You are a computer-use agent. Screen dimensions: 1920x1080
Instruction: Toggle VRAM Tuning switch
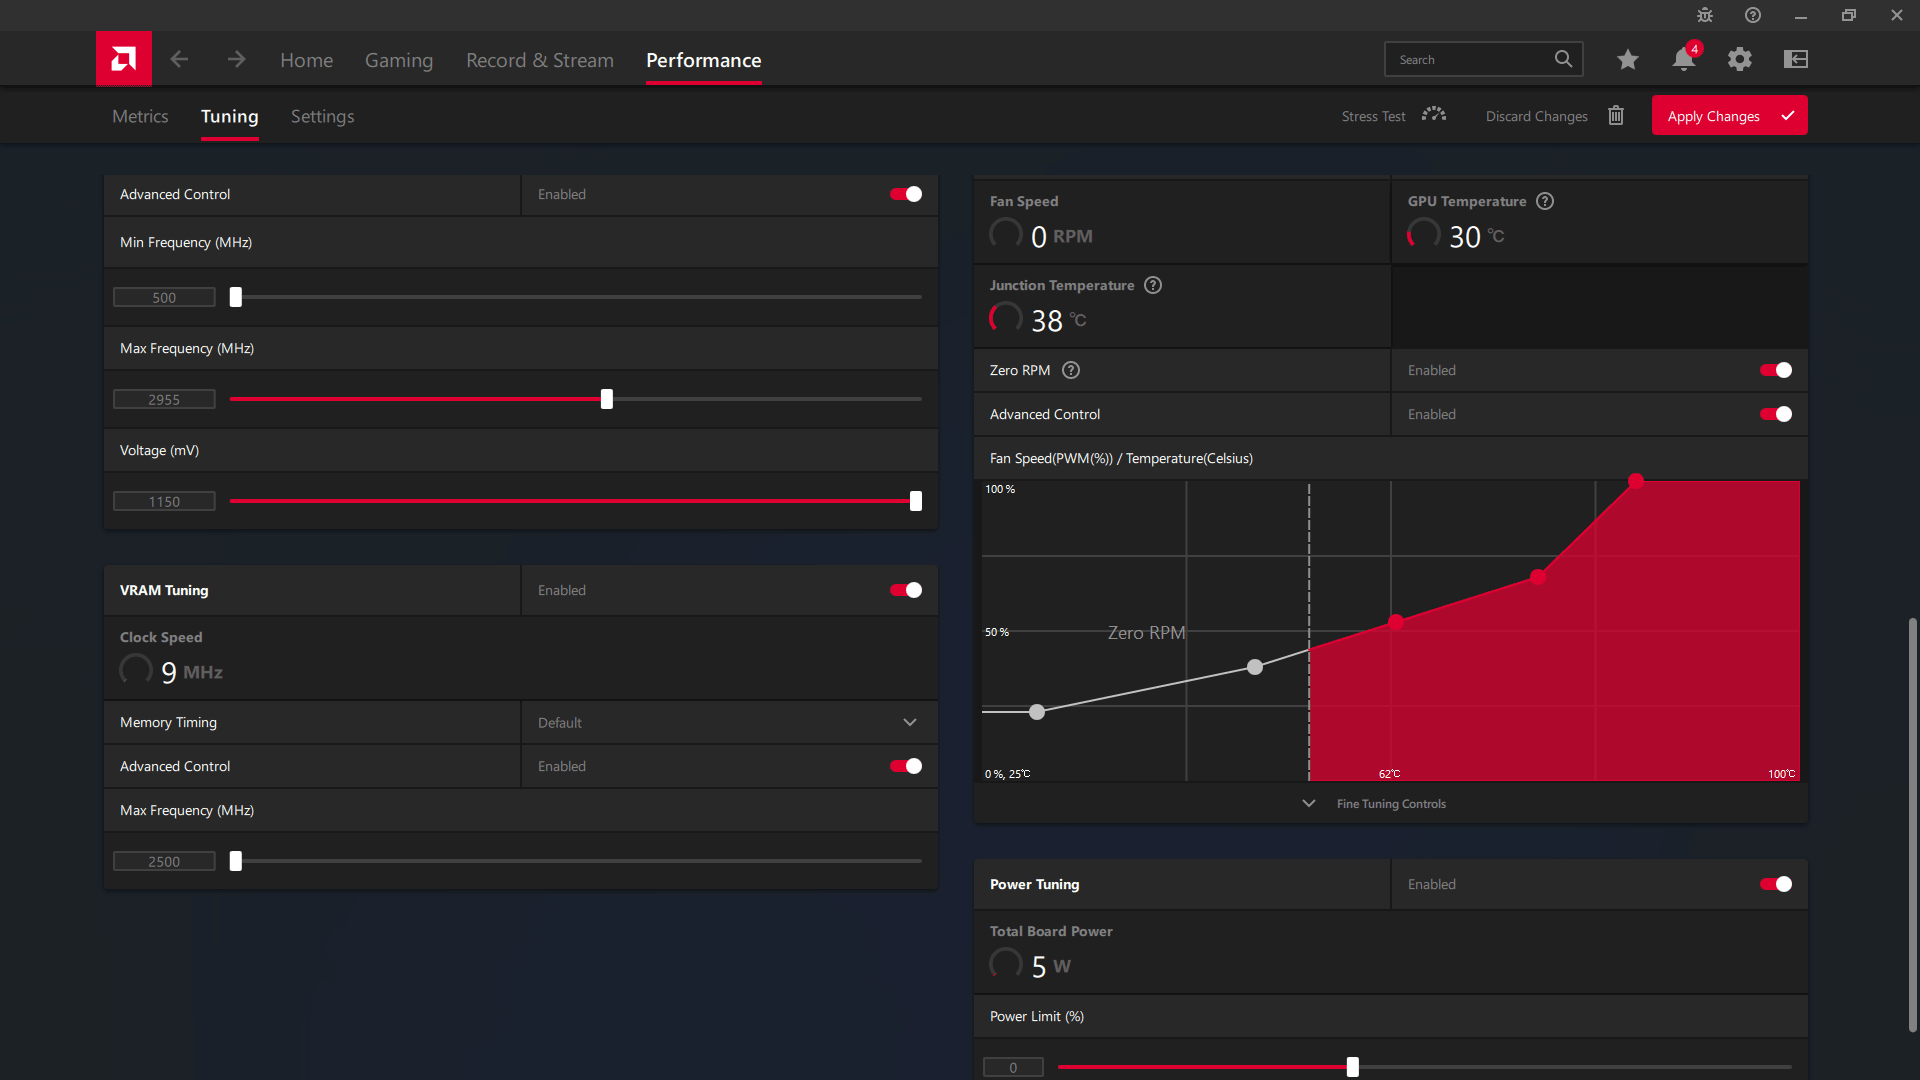(906, 590)
